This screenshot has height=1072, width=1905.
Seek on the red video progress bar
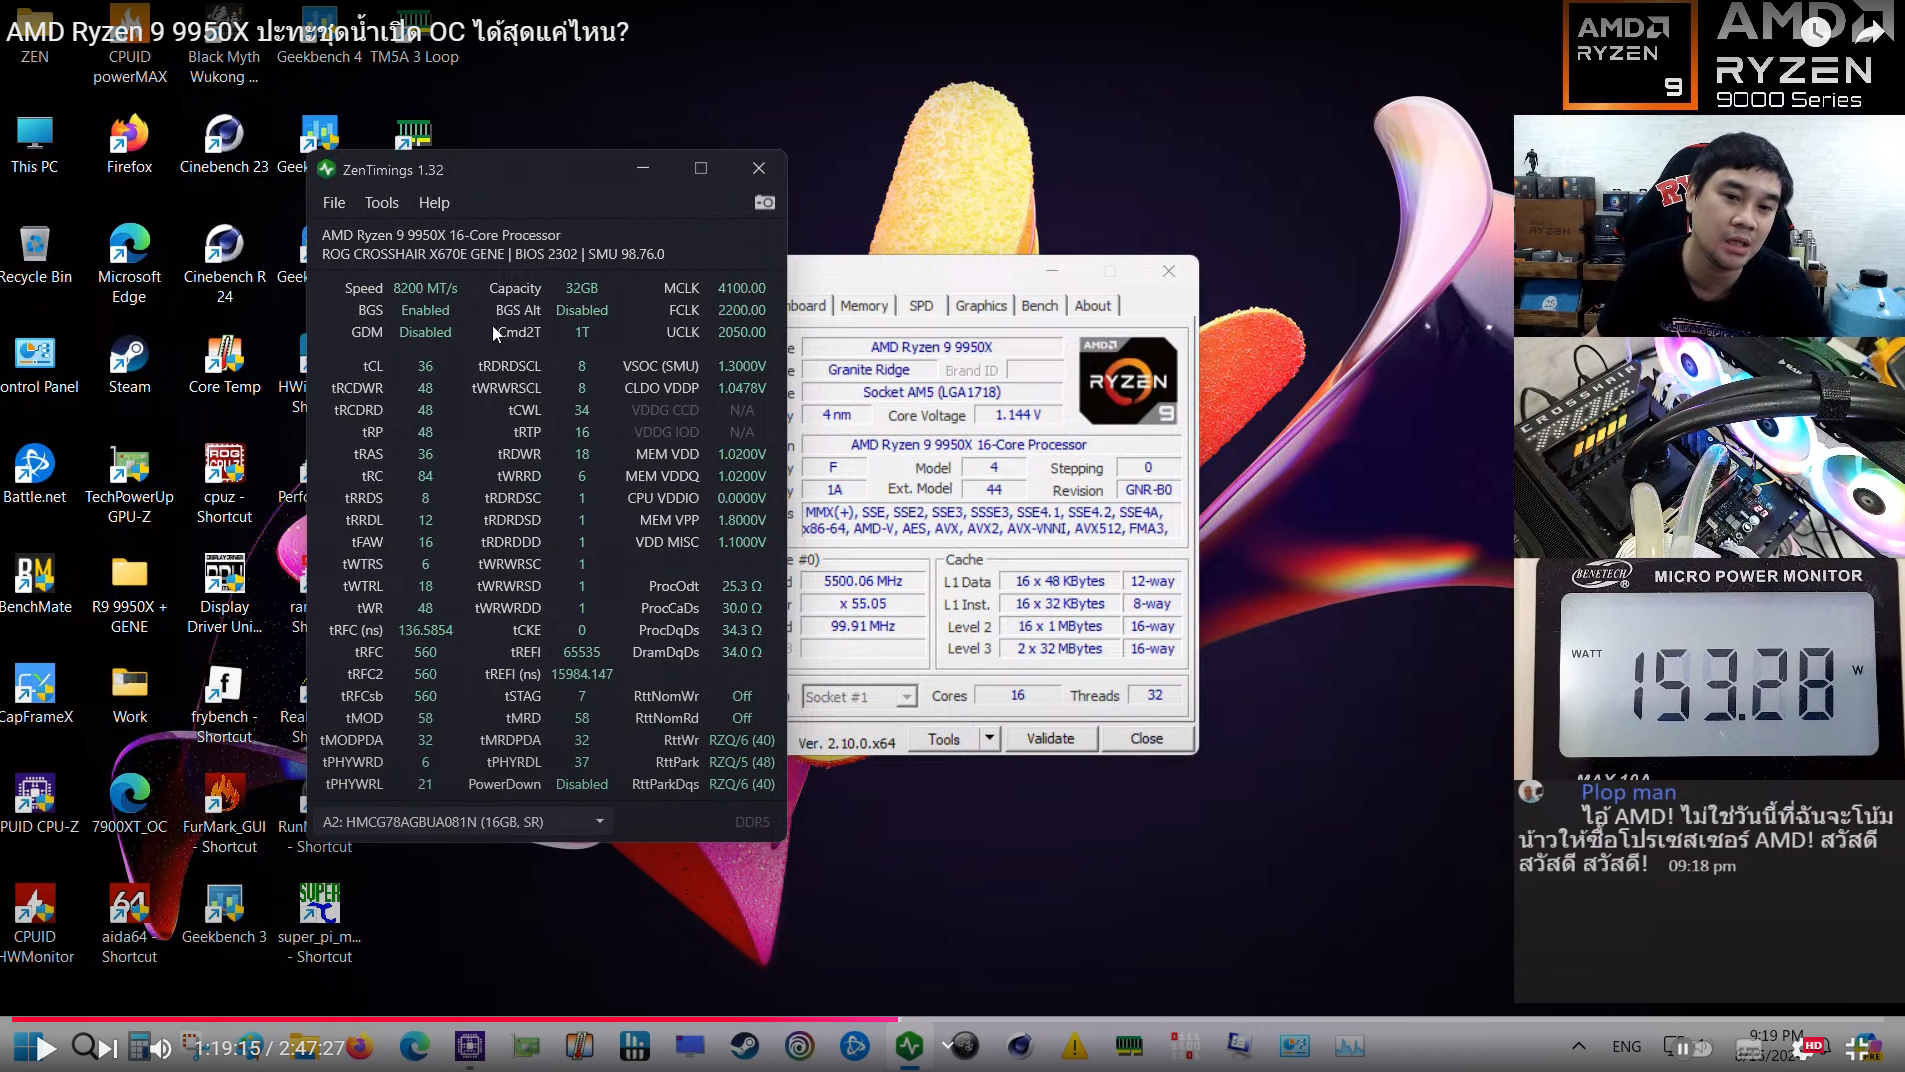point(450,1019)
